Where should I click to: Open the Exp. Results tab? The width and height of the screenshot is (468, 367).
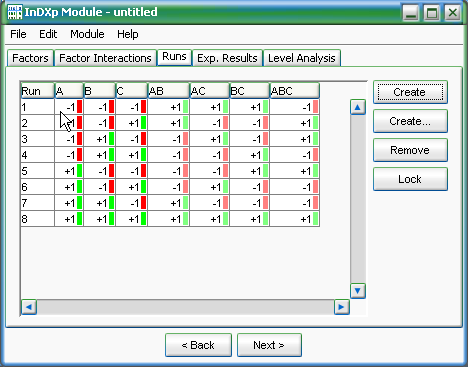(x=227, y=58)
